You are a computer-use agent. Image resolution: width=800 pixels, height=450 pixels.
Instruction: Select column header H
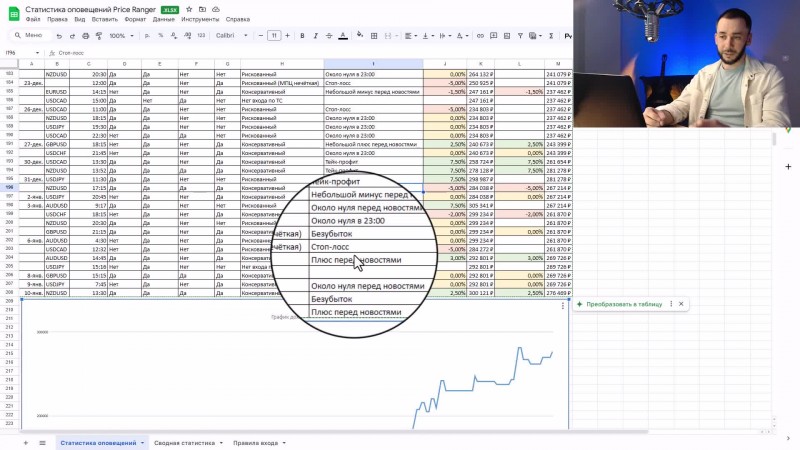point(282,64)
